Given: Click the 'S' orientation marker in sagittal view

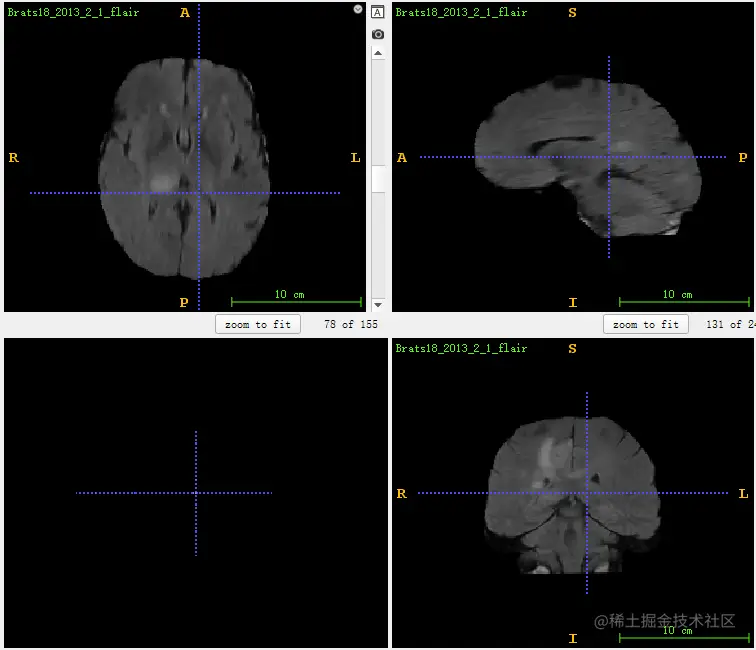Looking at the screenshot, I should [572, 13].
